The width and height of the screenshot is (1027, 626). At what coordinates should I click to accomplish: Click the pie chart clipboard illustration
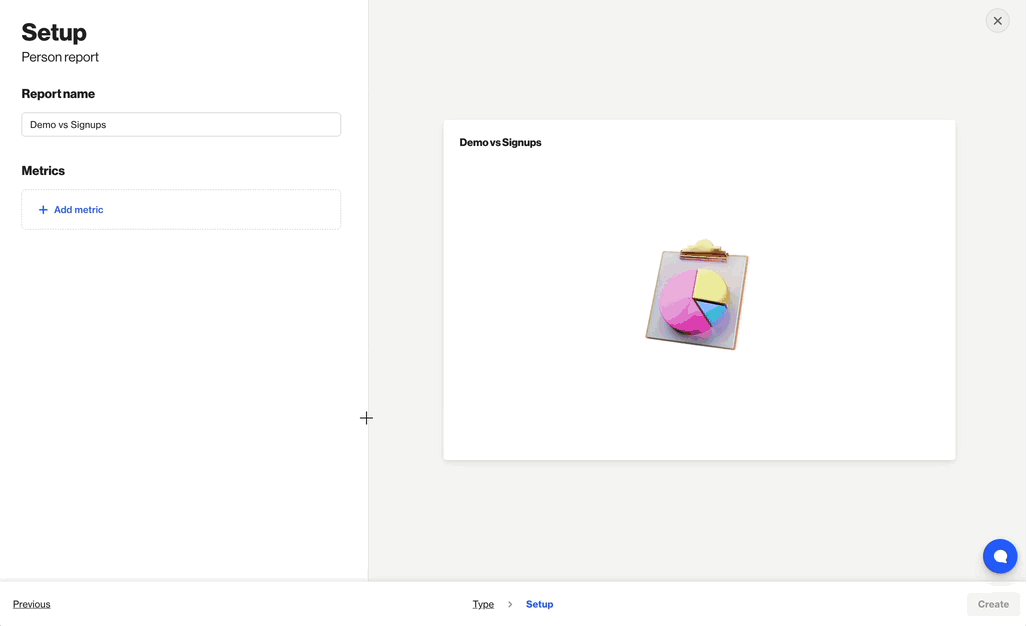[x=697, y=296]
